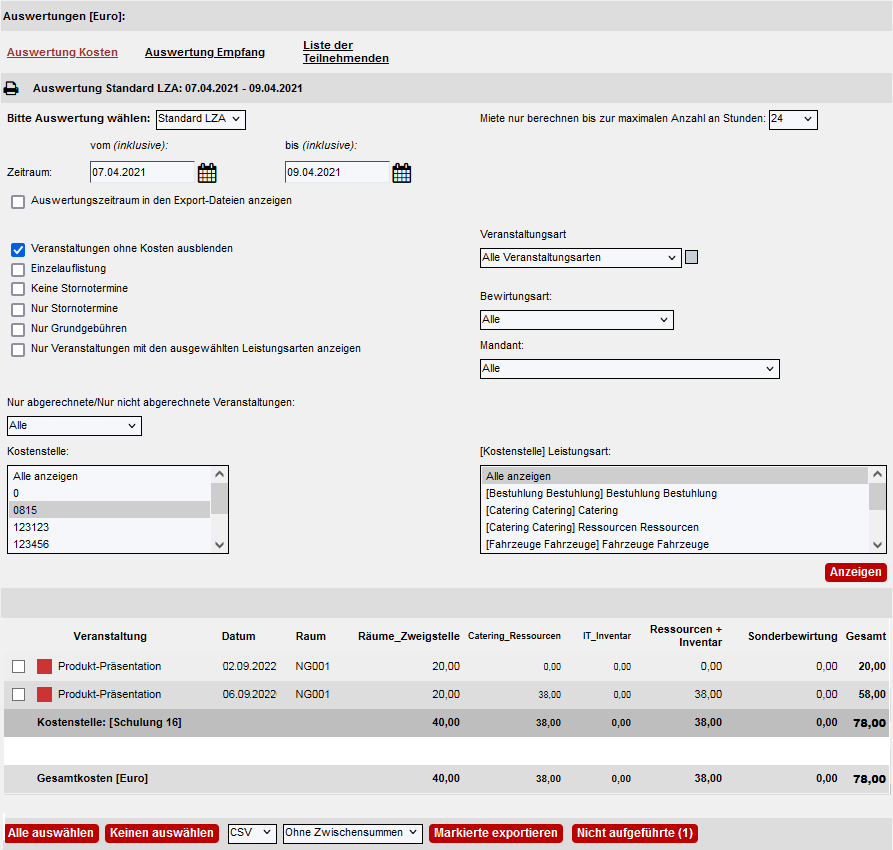Select Kostenstelle 0 in the list
The height and width of the screenshot is (850, 893).
[110, 493]
